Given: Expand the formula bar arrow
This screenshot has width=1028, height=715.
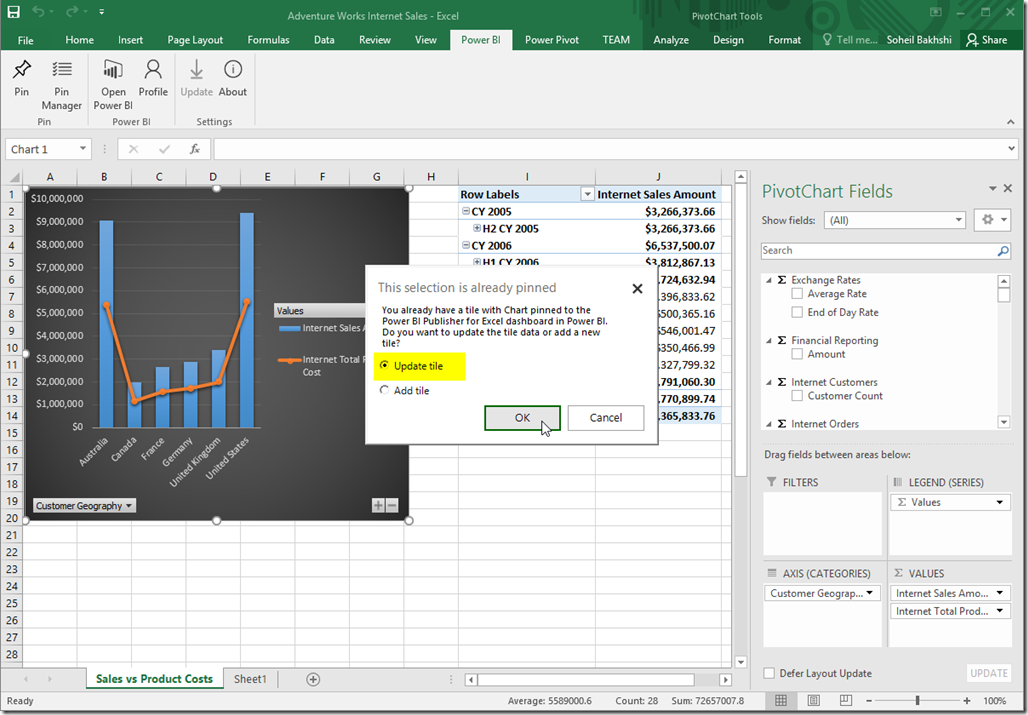Looking at the screenshot, I should point(1012,149).
